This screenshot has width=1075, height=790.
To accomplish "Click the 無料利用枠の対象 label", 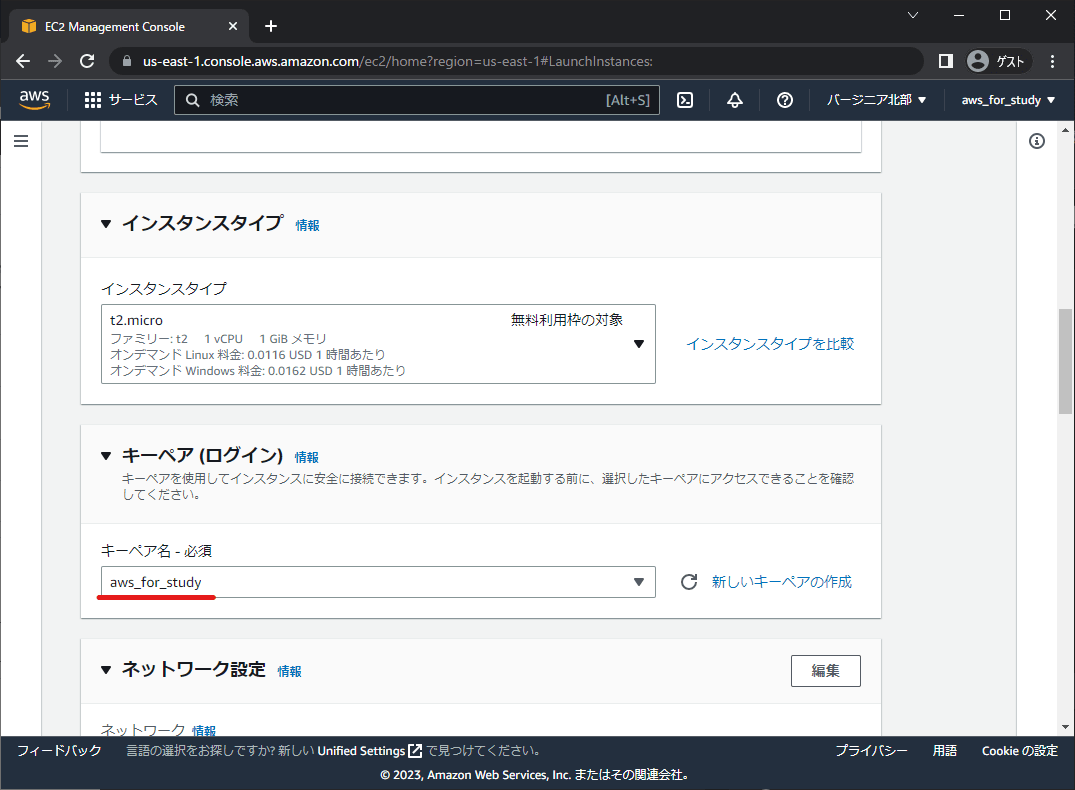I will (x=566, y=320).
